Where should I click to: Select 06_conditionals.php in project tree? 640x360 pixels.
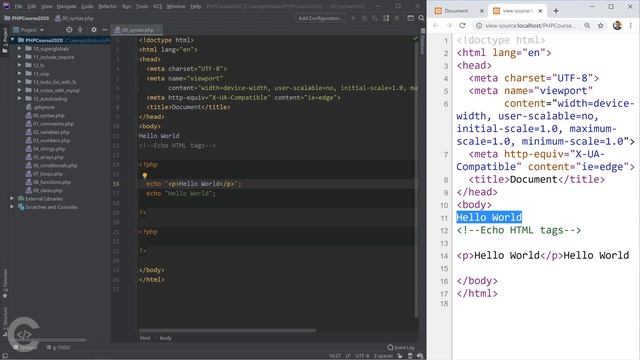point(51,165)
